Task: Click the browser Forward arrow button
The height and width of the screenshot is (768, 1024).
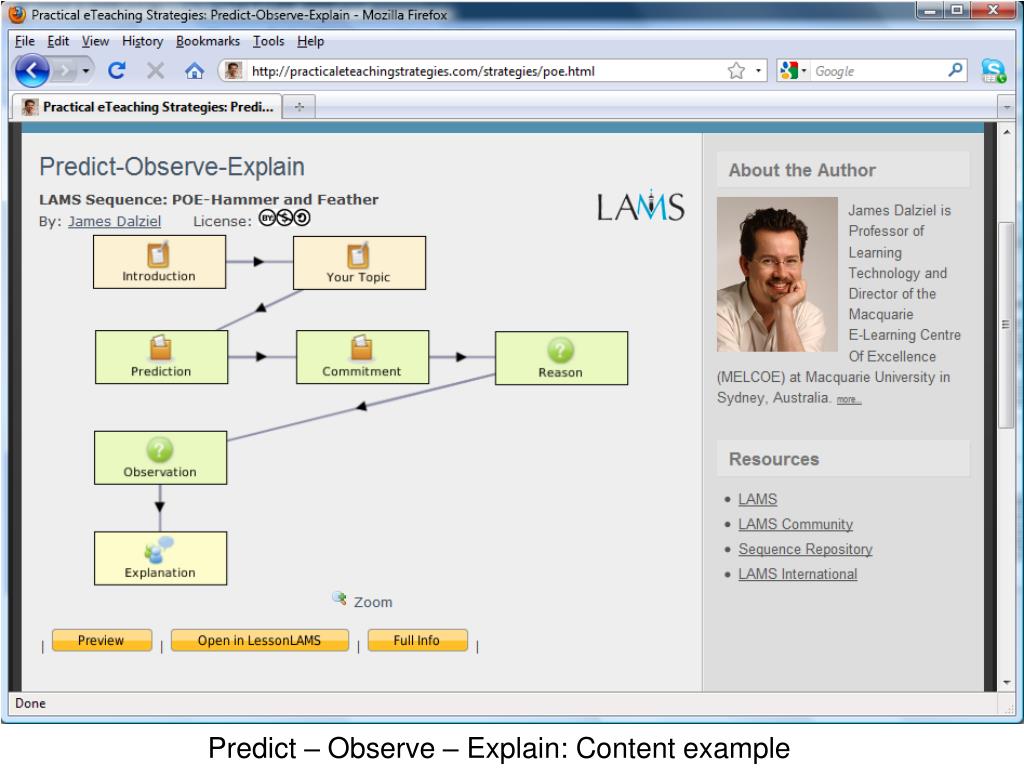Action: pos(64,71)
